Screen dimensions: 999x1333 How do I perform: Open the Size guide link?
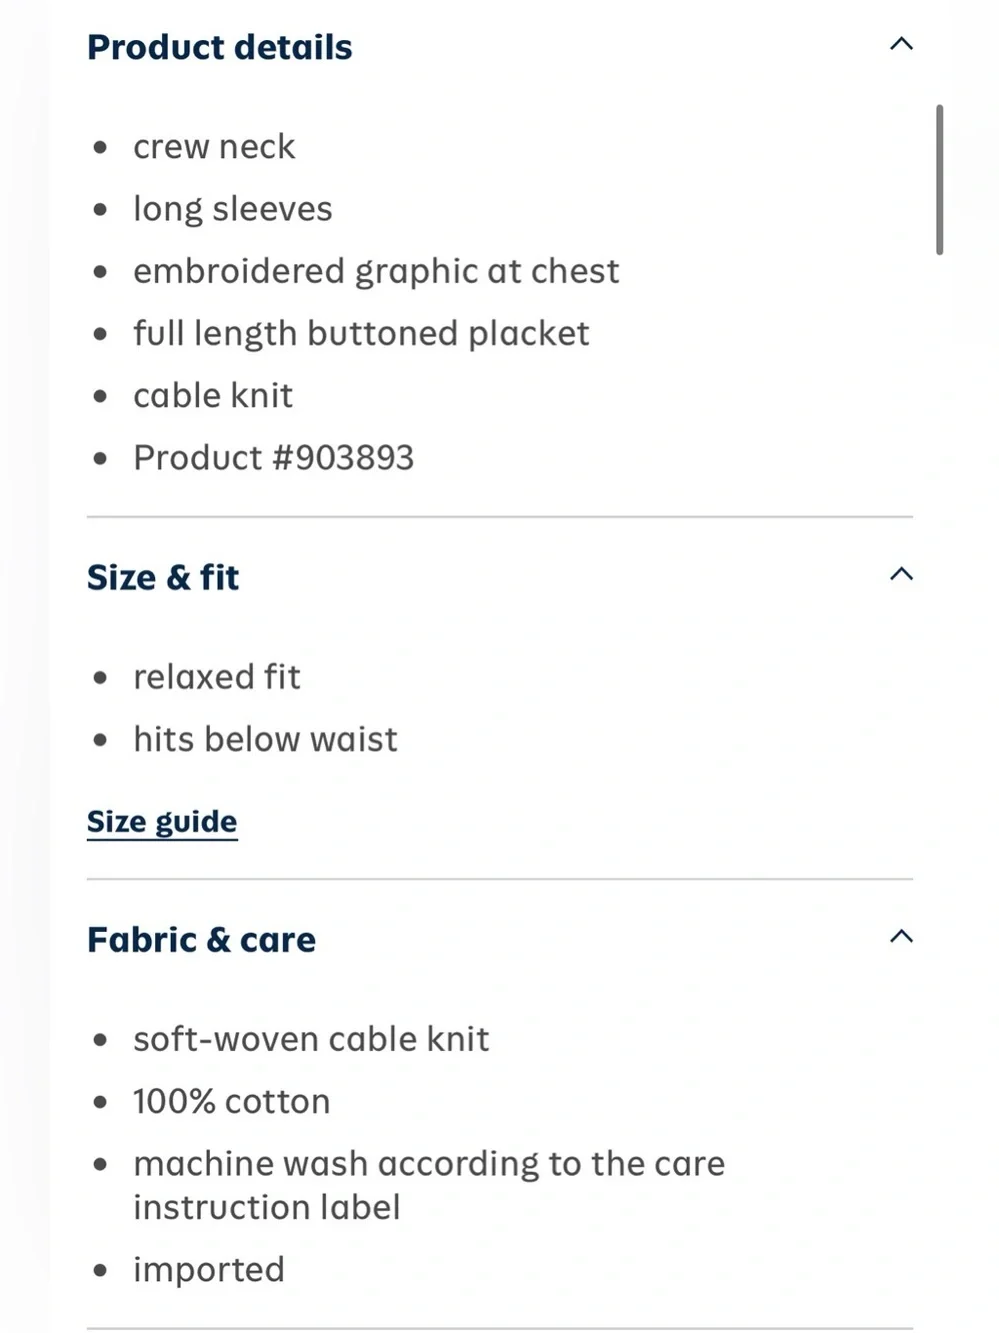[162, 822]
